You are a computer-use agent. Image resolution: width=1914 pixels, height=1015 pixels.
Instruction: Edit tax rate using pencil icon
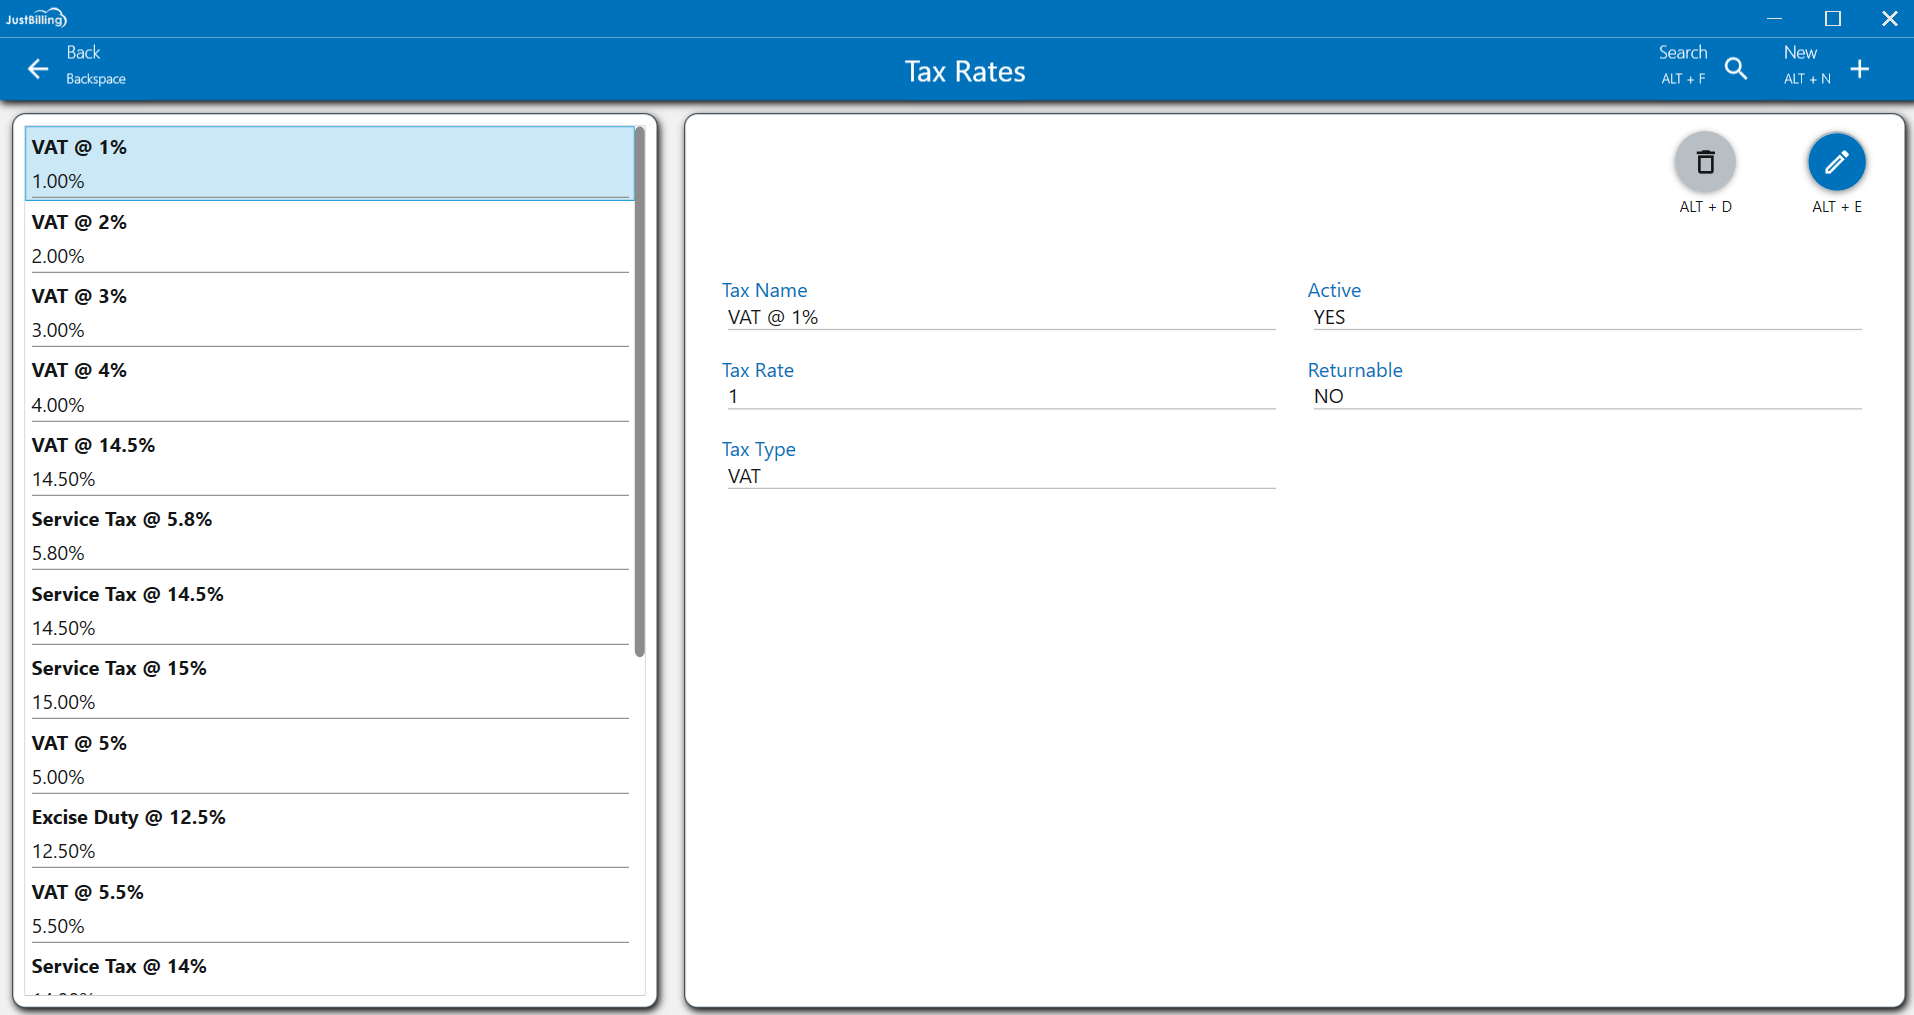(1836, 162)
